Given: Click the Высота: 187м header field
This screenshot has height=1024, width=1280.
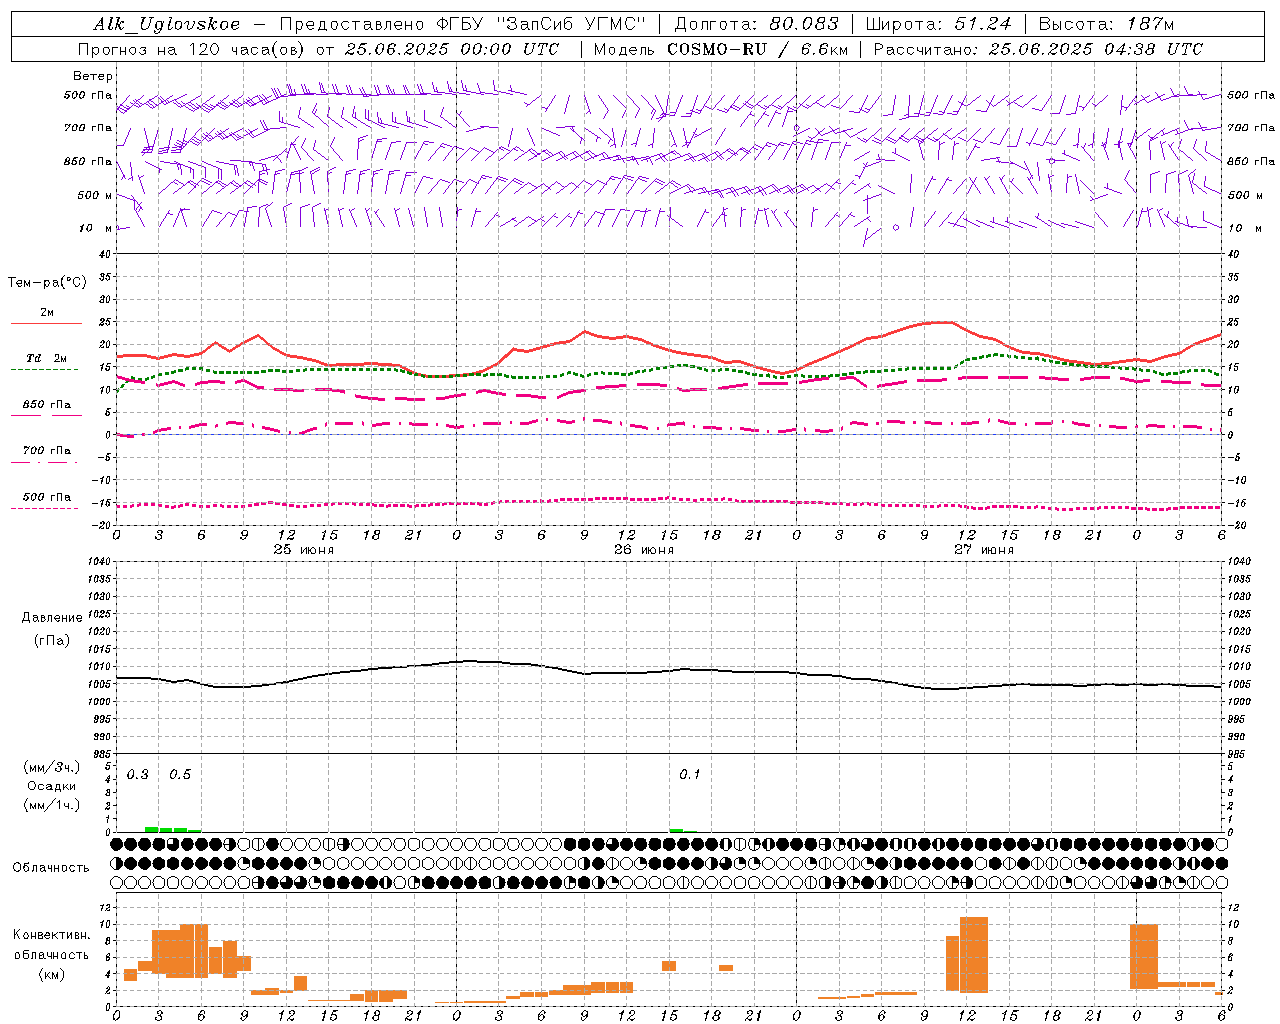Looking at the screenshot, I should pos(1106,24).
